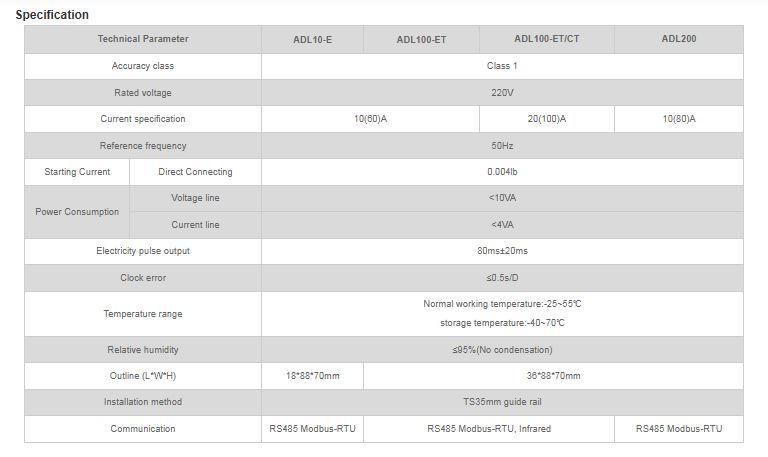The height and width of the screenshot is (457, 768).
Task: Click the 220V rated voltage value
Action: click(x=502, y=93)
